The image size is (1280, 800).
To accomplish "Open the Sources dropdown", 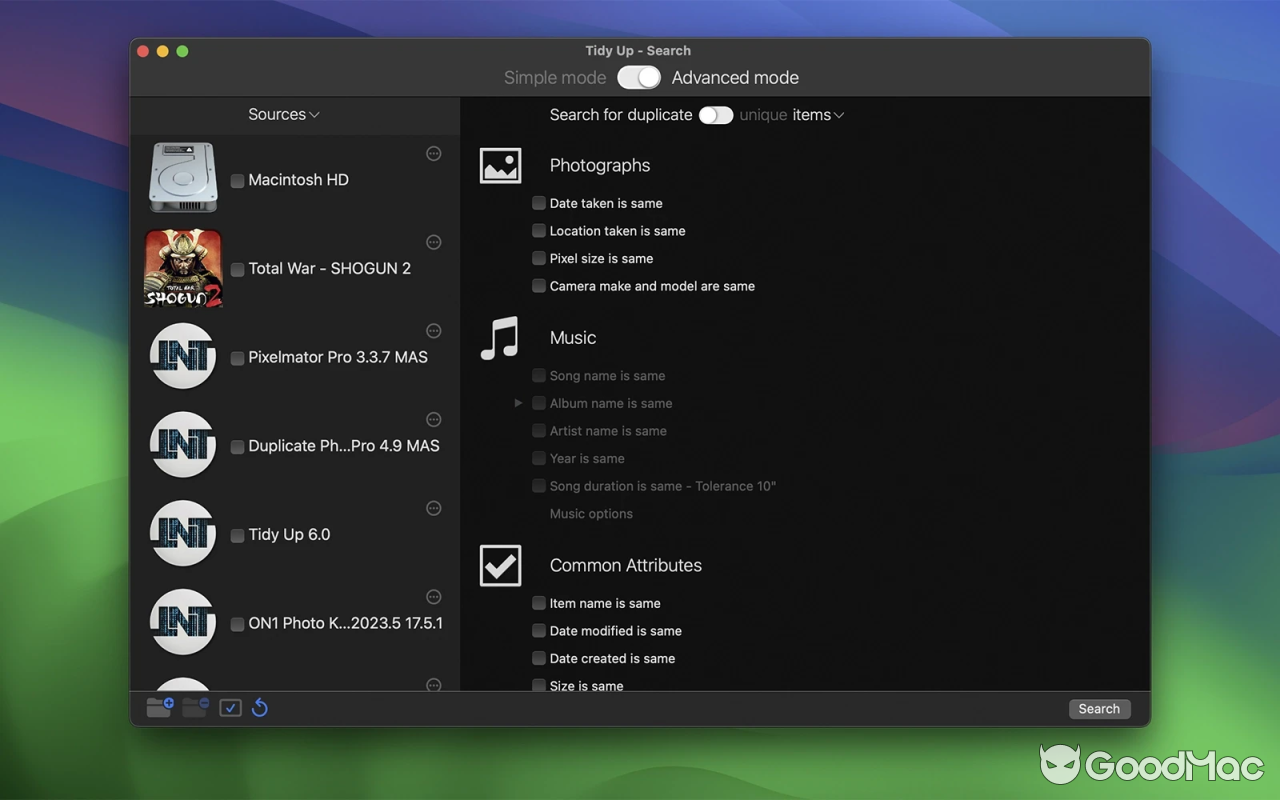I will point(283,114).
